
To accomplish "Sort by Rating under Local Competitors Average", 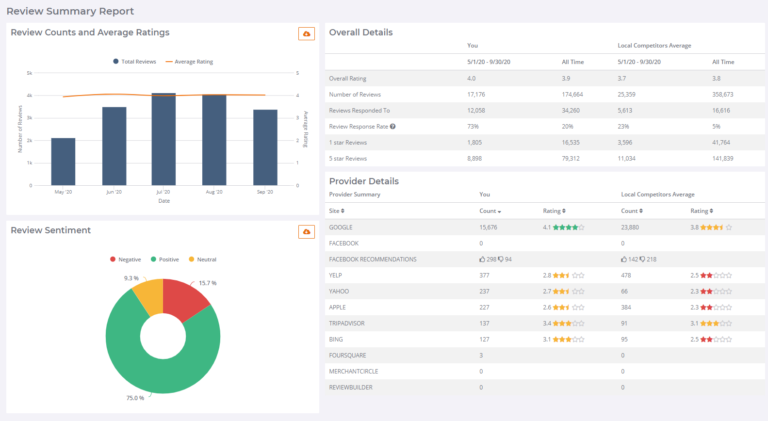I will (703, 211).
